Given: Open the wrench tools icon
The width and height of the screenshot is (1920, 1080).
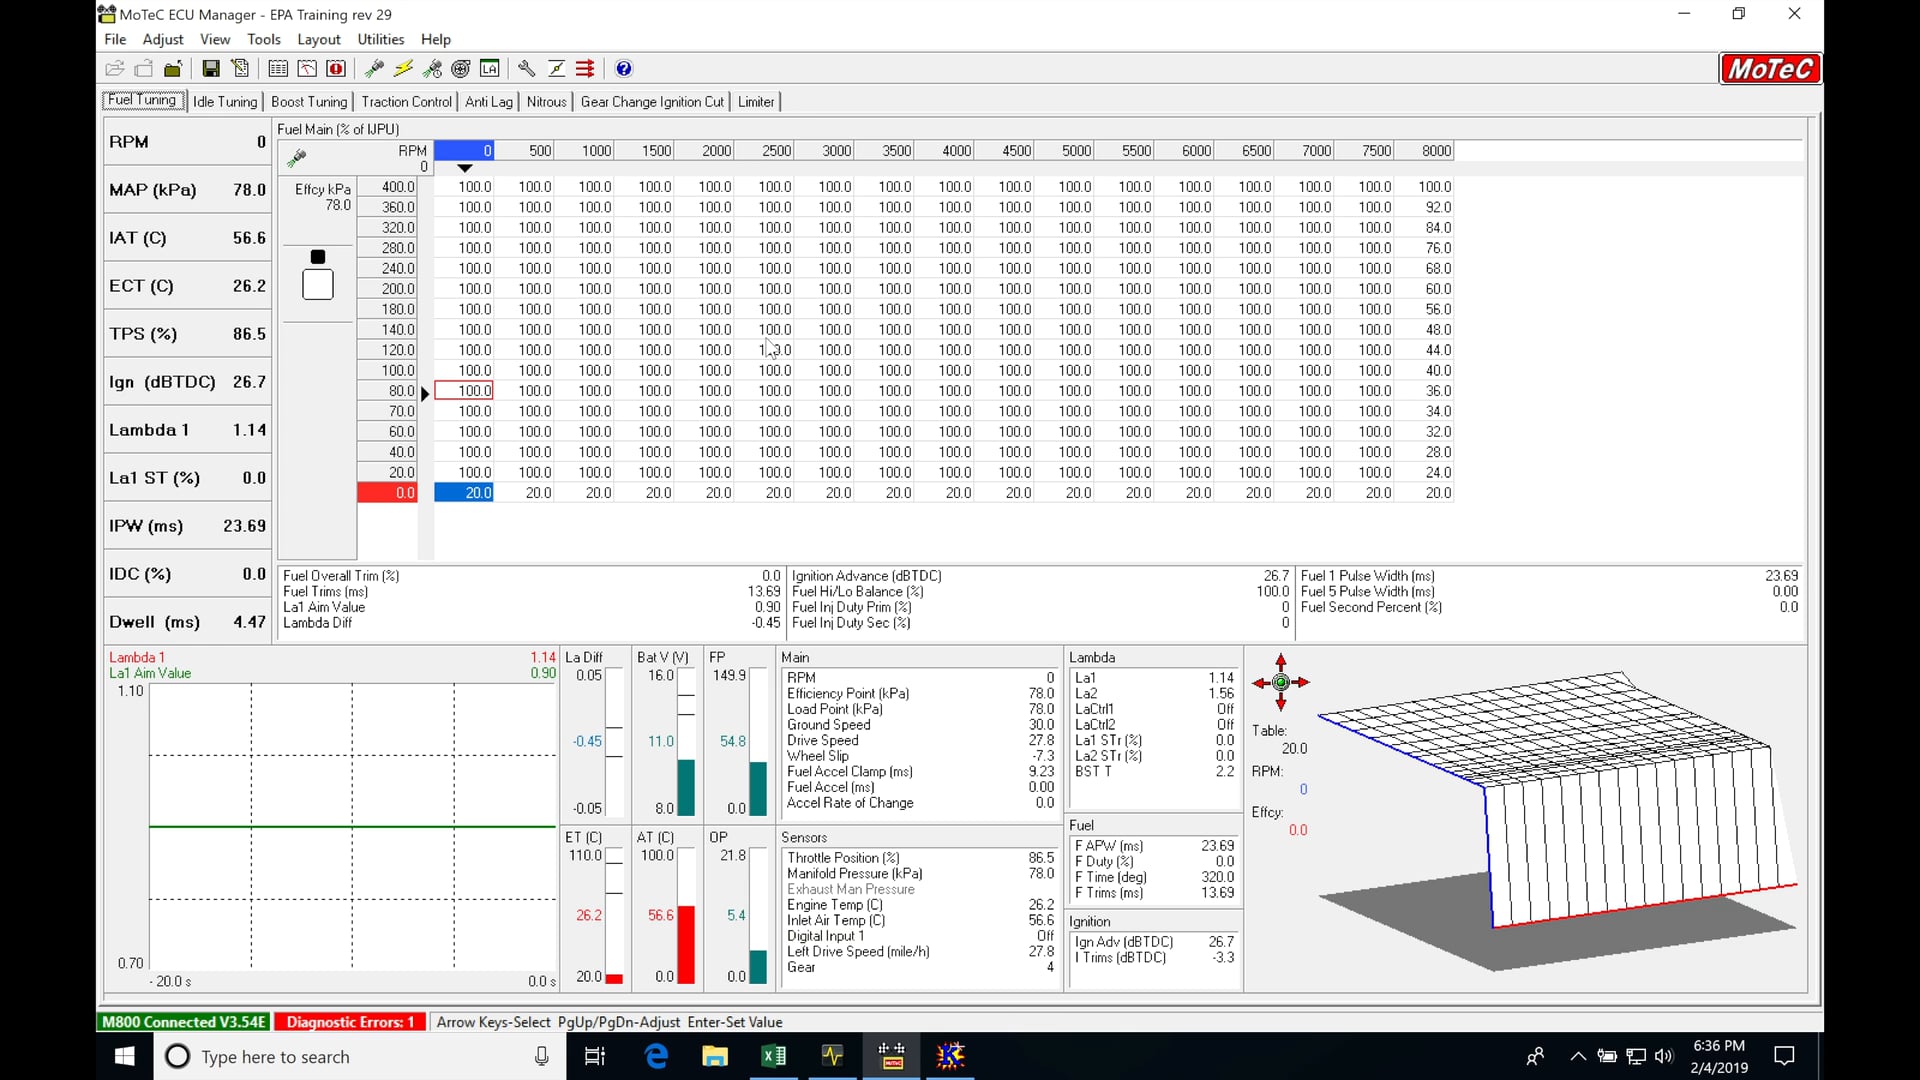Looking at the screenshot, I should point(527,68).
